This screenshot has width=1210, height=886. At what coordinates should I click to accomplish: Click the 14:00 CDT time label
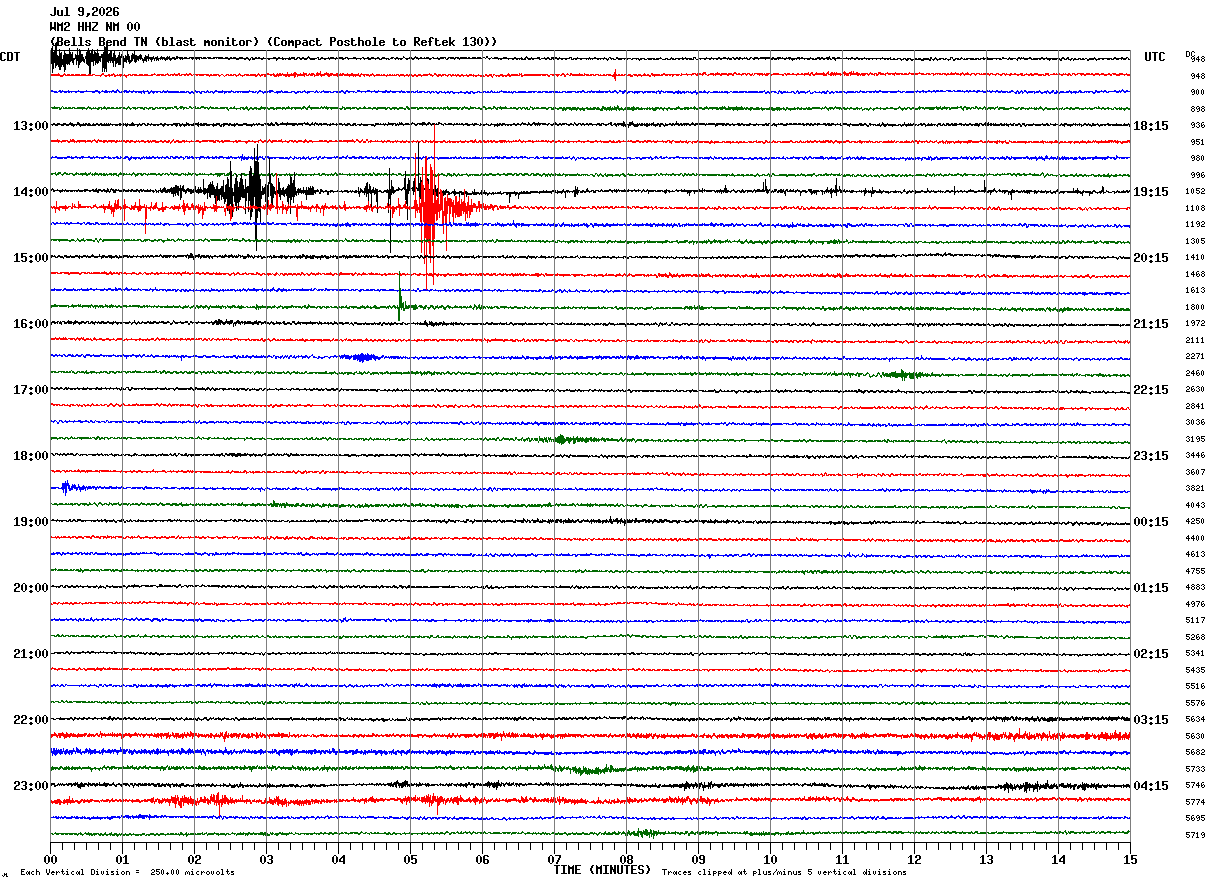(31, 192)
